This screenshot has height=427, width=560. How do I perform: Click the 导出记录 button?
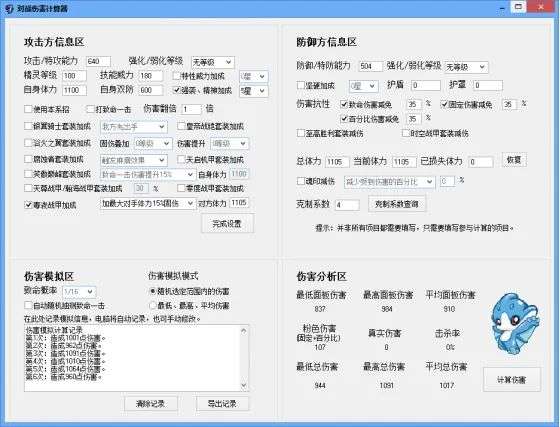pos(222,404)
